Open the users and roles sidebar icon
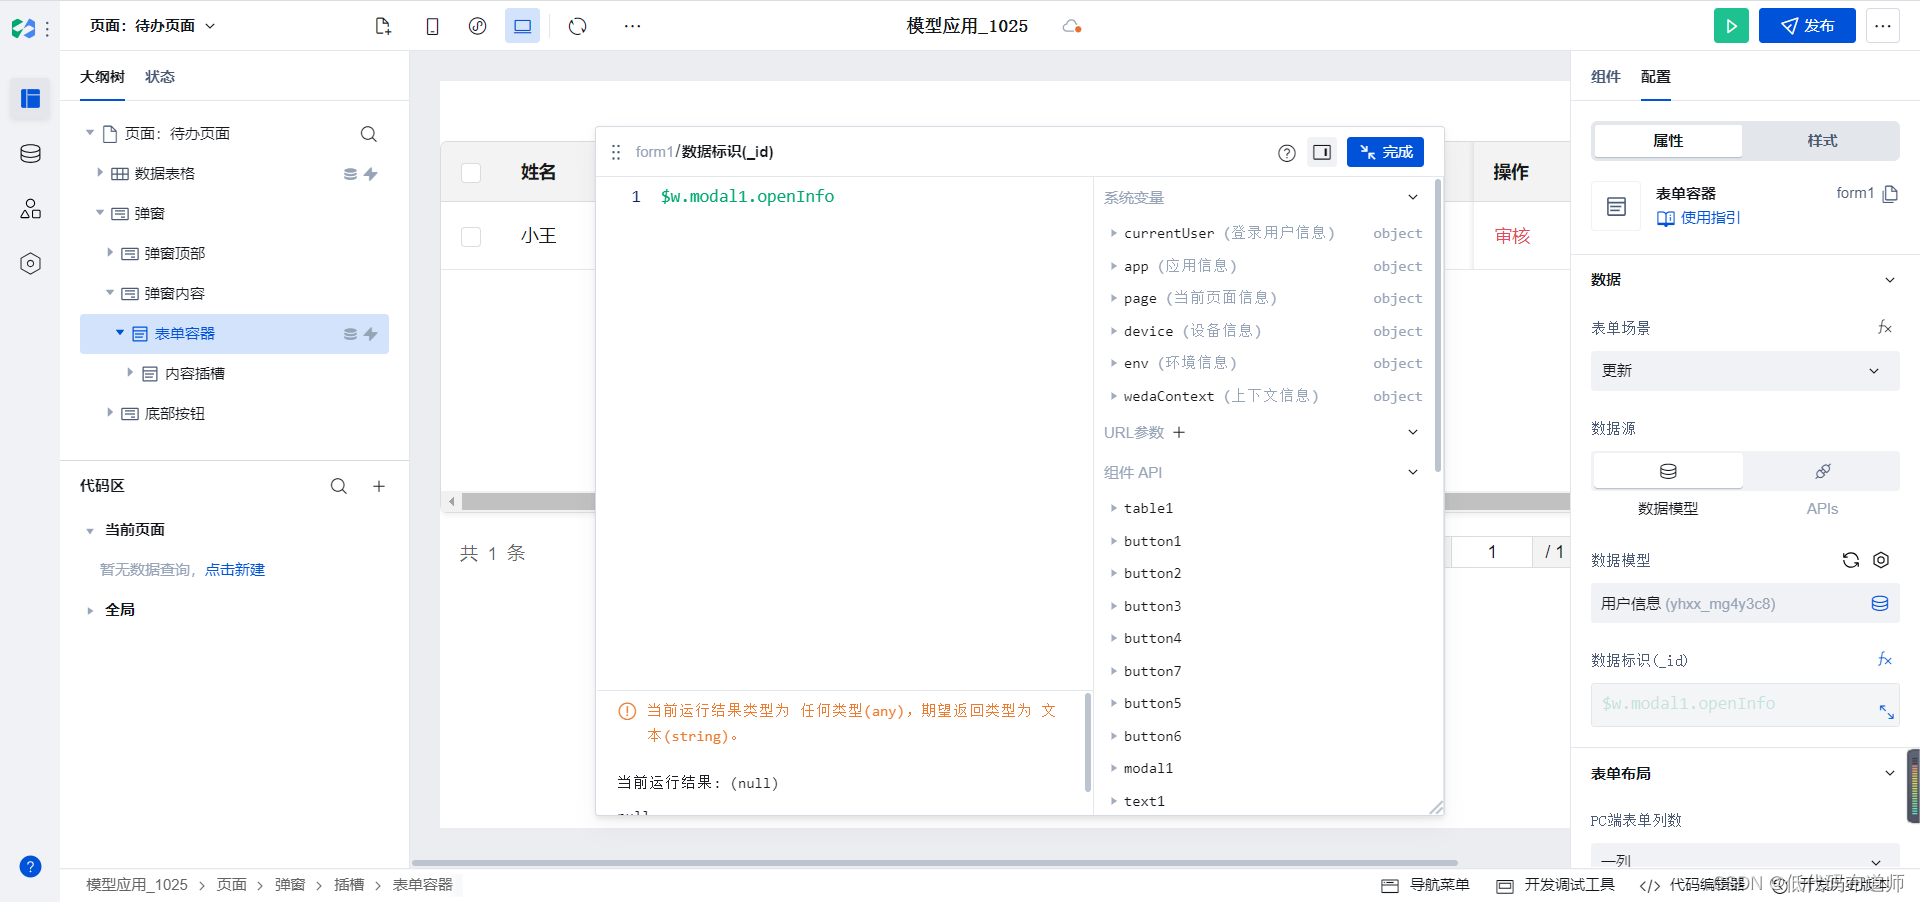 click(x=30, y=208)
